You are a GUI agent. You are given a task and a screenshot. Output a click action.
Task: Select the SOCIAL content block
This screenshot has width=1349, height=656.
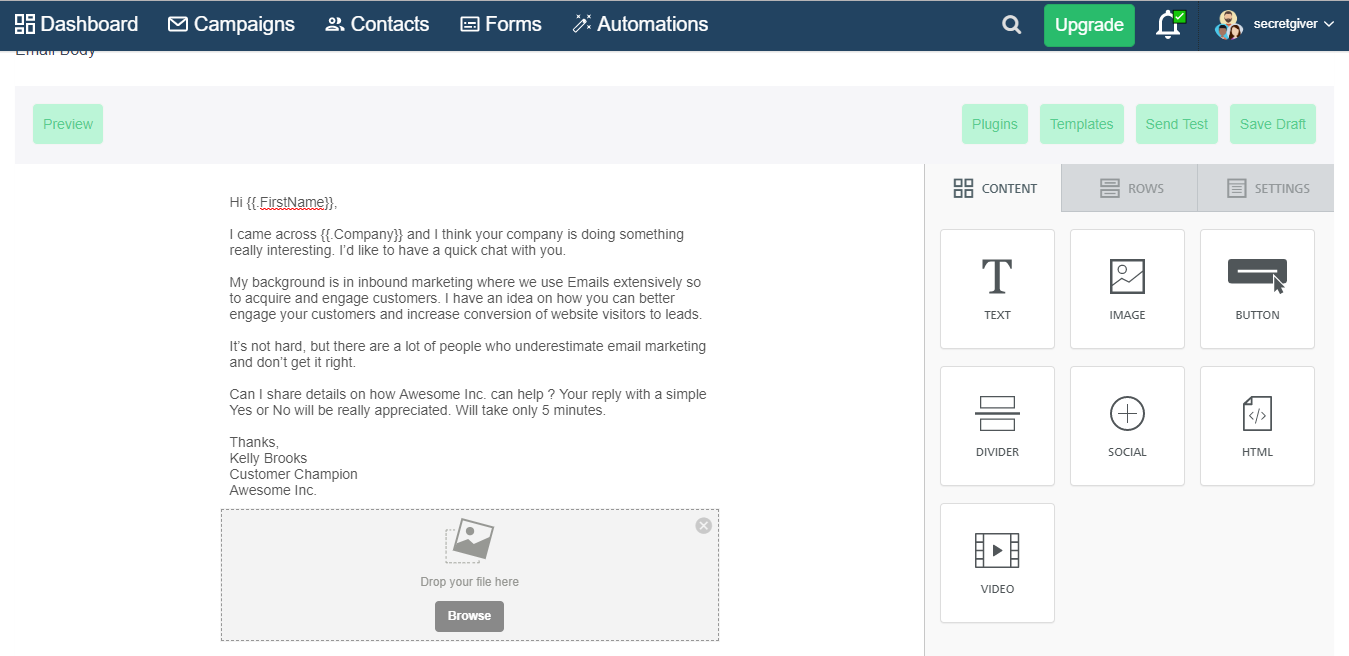coord(1127,426)
